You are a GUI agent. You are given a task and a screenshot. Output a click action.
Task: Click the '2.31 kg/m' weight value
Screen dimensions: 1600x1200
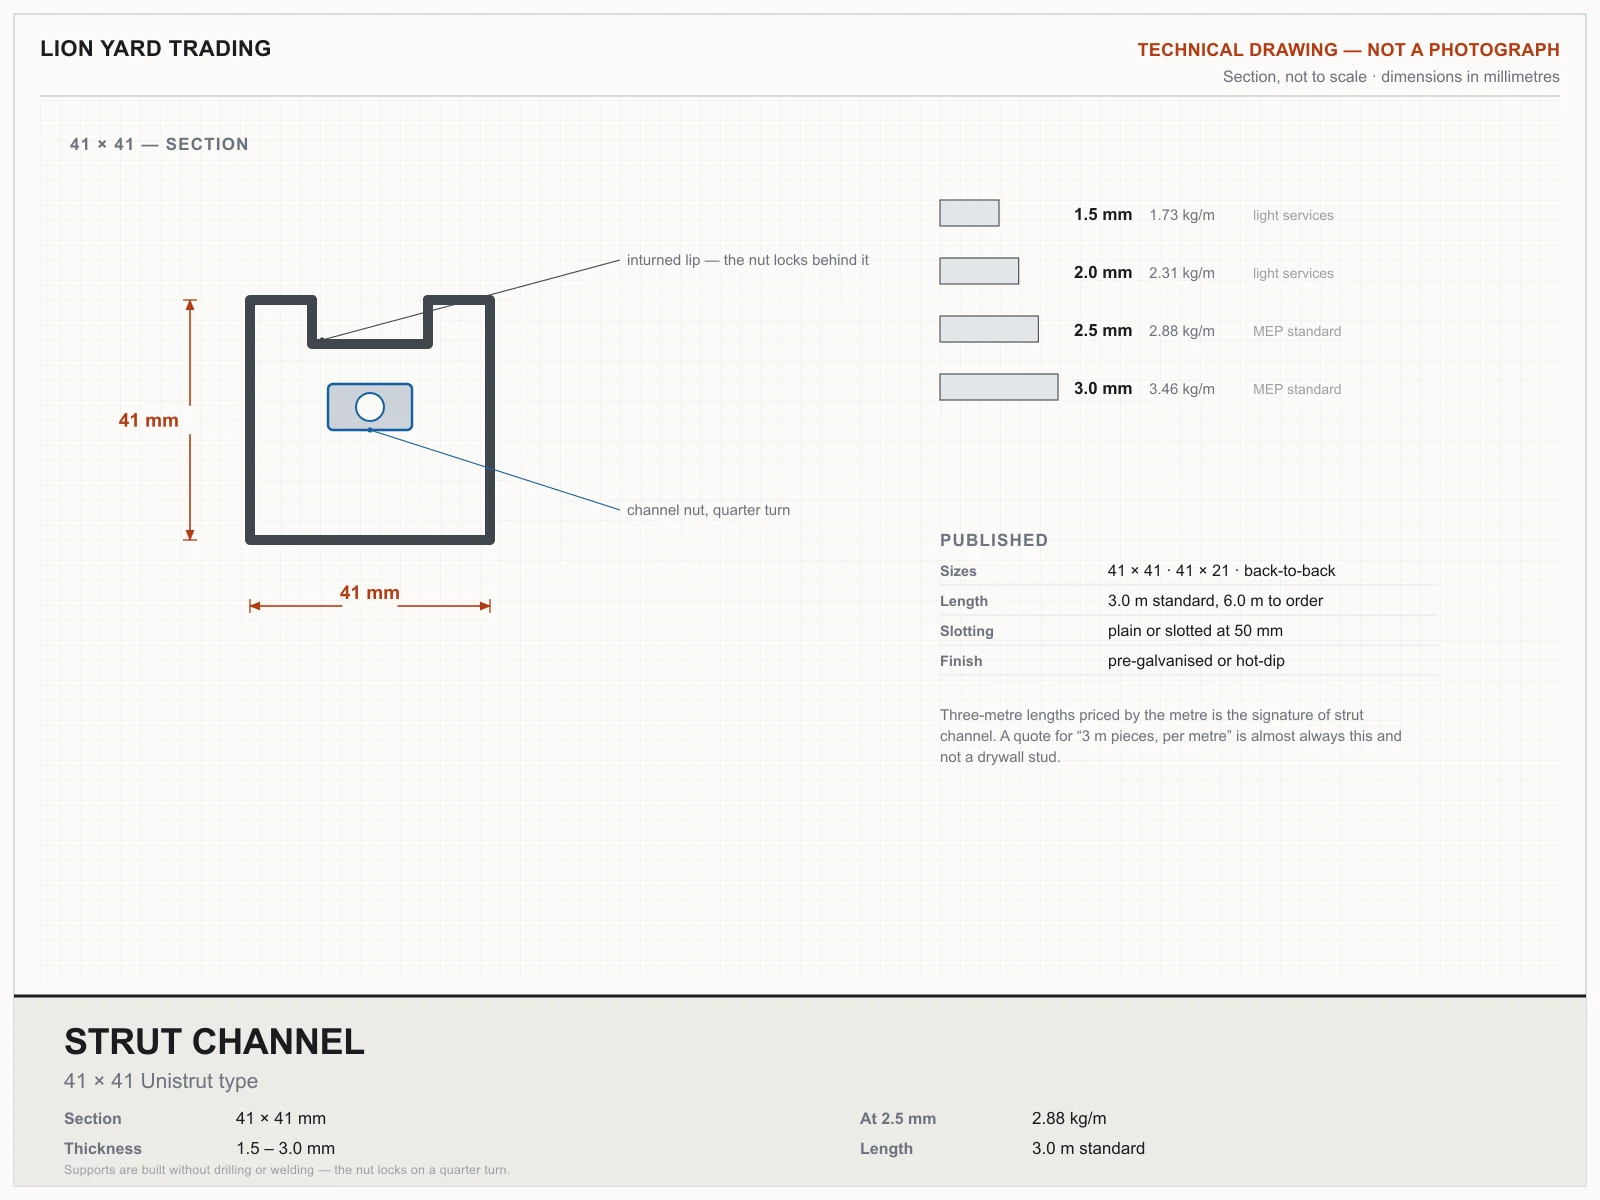pyautogui.click(x=1182, y=273)
